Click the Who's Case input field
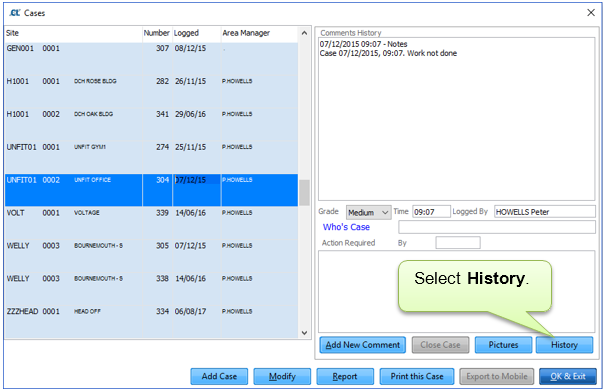The height and width of the screenshot is (392, 605). (497, 227)
